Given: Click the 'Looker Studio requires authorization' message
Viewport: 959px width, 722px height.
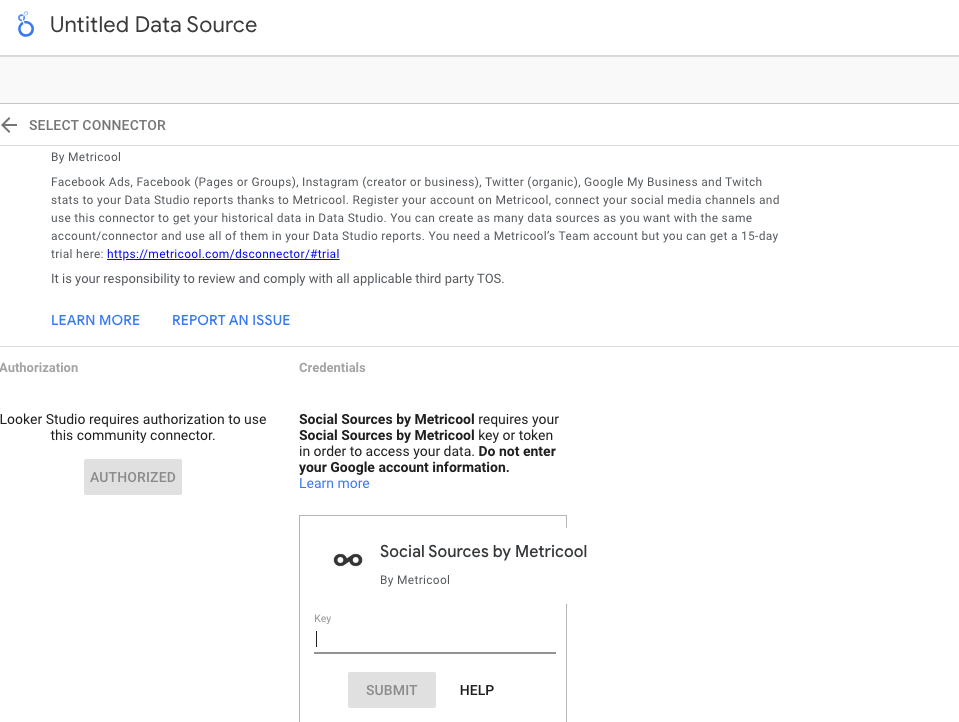Looking at the screenshot, I should [133, 427].
